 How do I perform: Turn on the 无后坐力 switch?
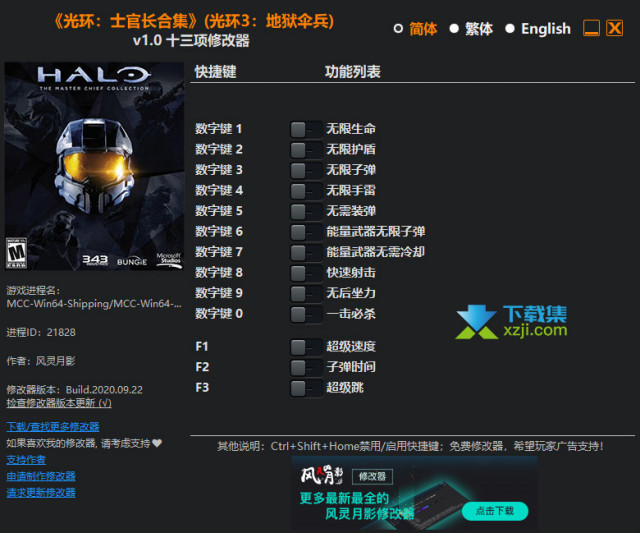(306, 293)
